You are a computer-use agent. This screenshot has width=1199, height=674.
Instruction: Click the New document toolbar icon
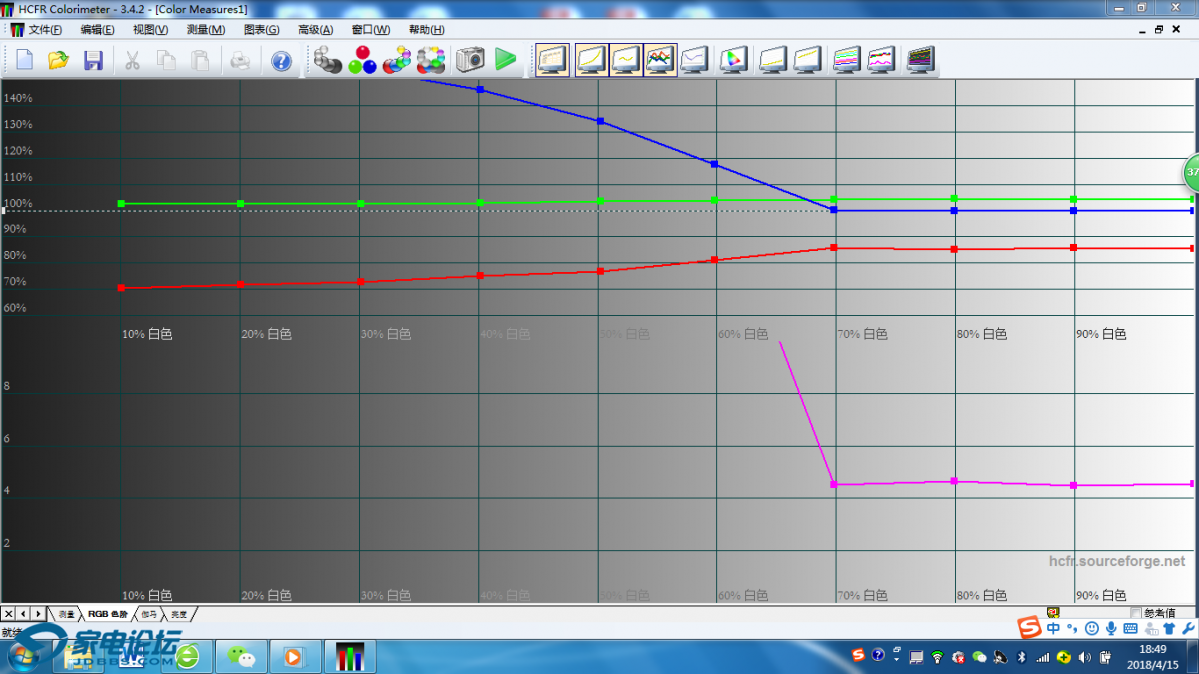point(24,60)
